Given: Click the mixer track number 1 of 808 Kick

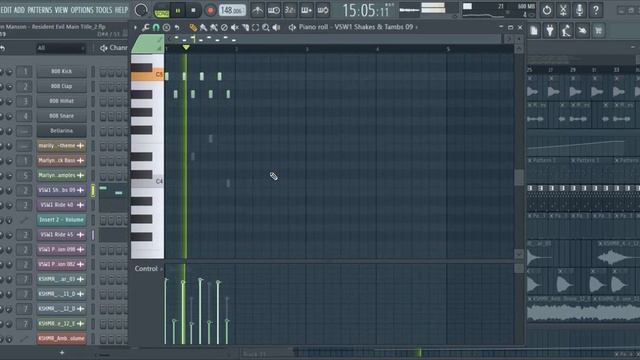Looking at the screenshot, I should click(24, 71).
